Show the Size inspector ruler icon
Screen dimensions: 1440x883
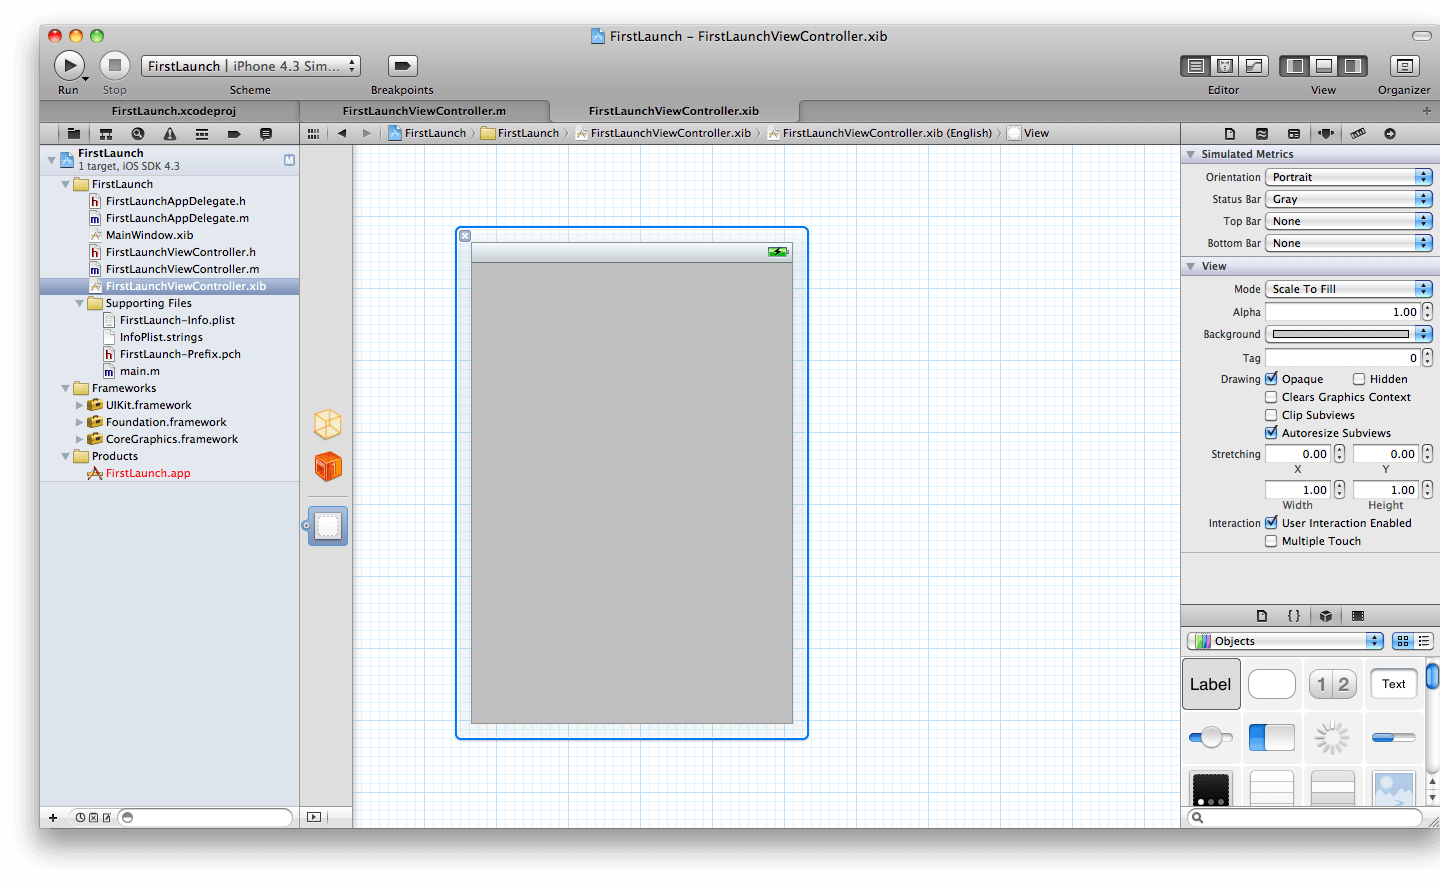click(x=1358, y=134)
